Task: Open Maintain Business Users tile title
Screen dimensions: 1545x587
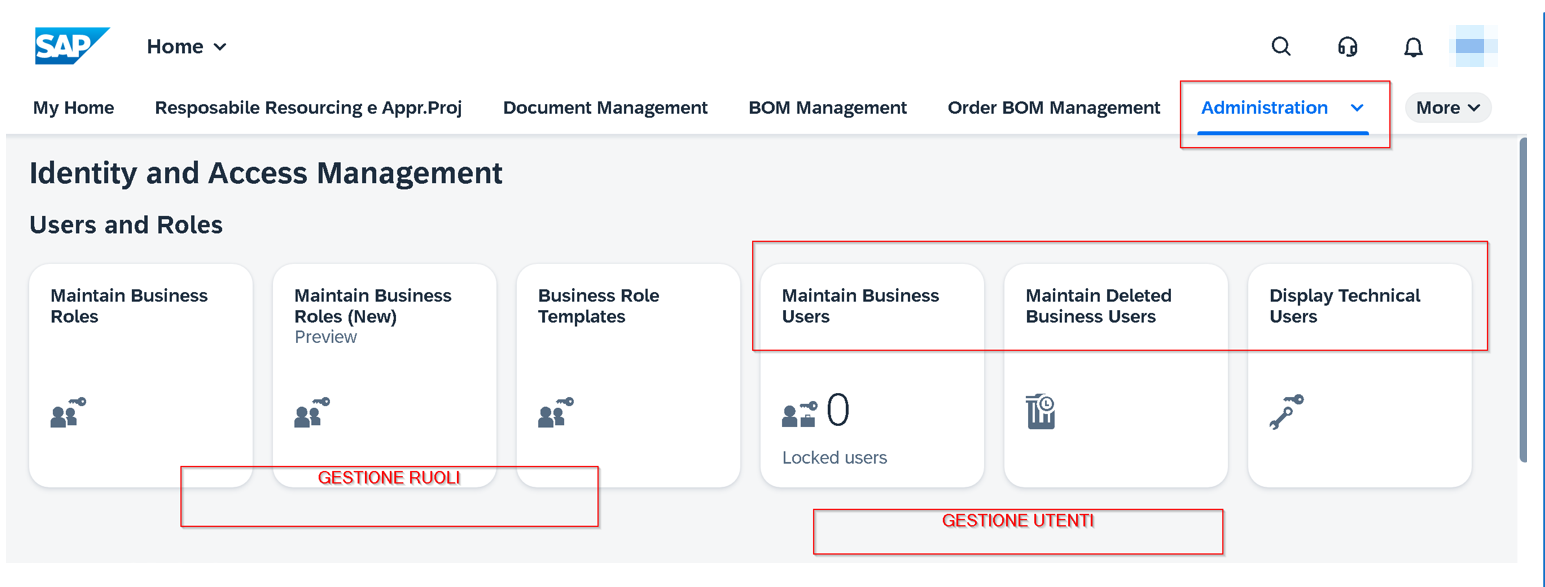Action: (860, 306)
